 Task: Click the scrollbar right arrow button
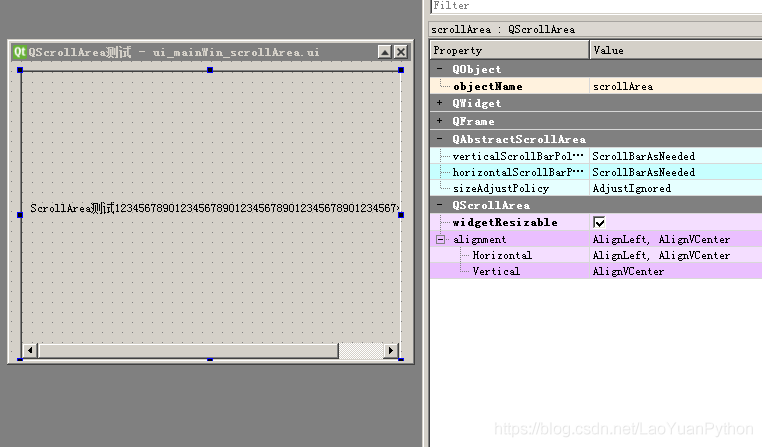(391, 350)
